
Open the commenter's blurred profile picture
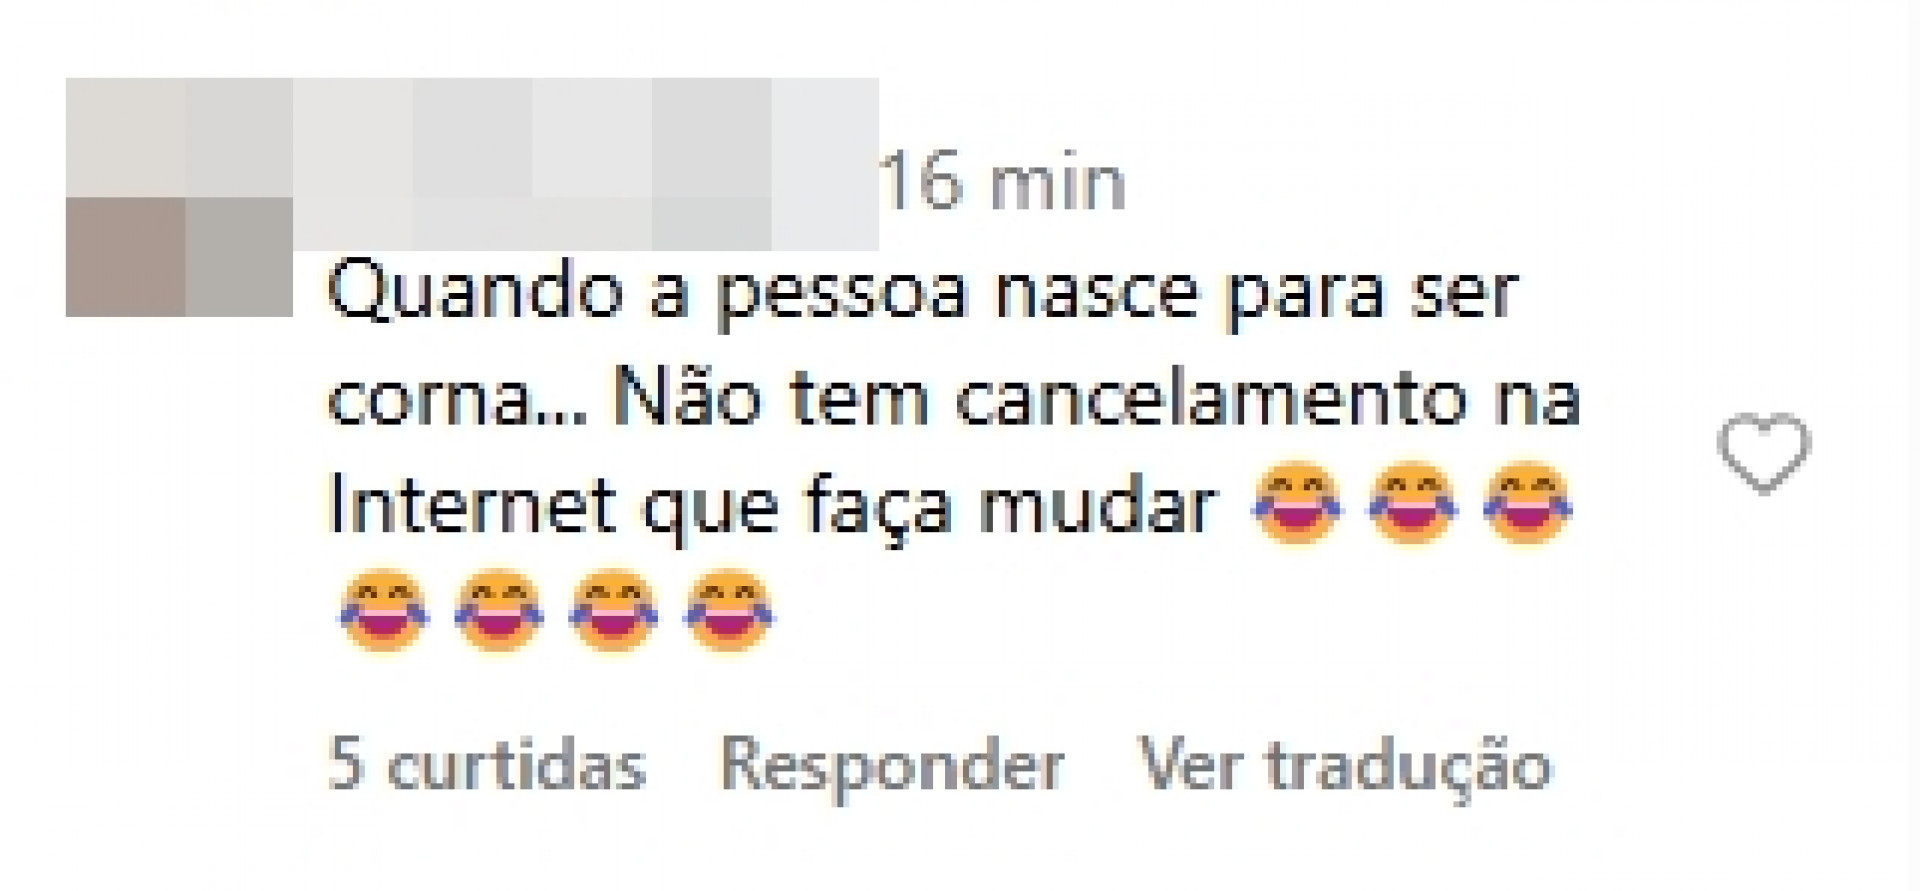point(179,197)
